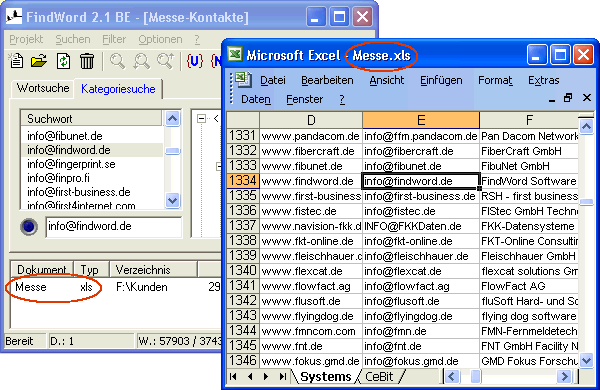Minimize the inner Excel workbook window

[552, 100]
